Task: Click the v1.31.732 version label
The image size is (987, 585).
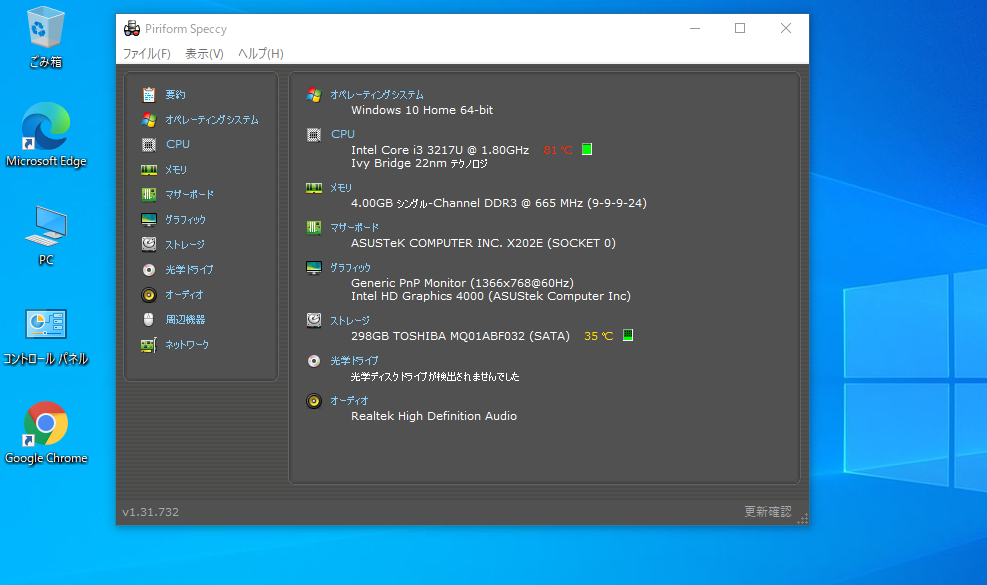Action: (150, 512)
